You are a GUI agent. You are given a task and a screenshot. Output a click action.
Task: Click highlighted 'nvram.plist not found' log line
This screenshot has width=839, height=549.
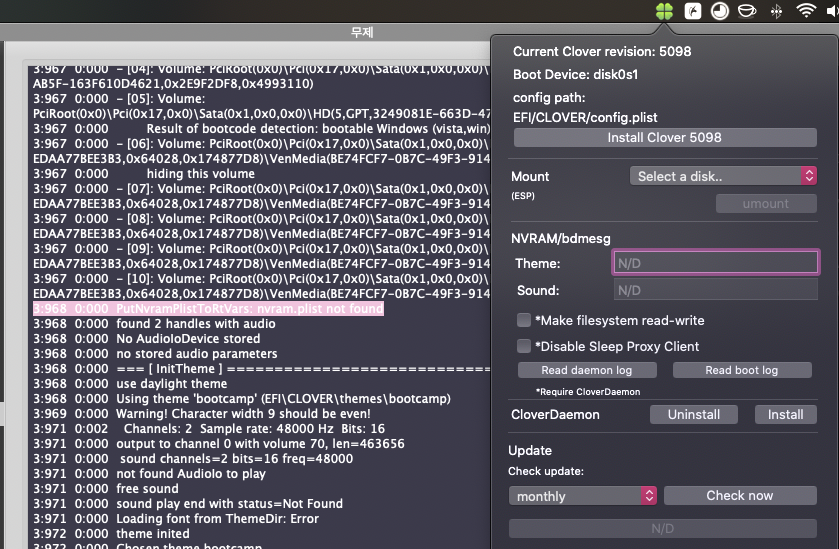click(x=208, y=309)
